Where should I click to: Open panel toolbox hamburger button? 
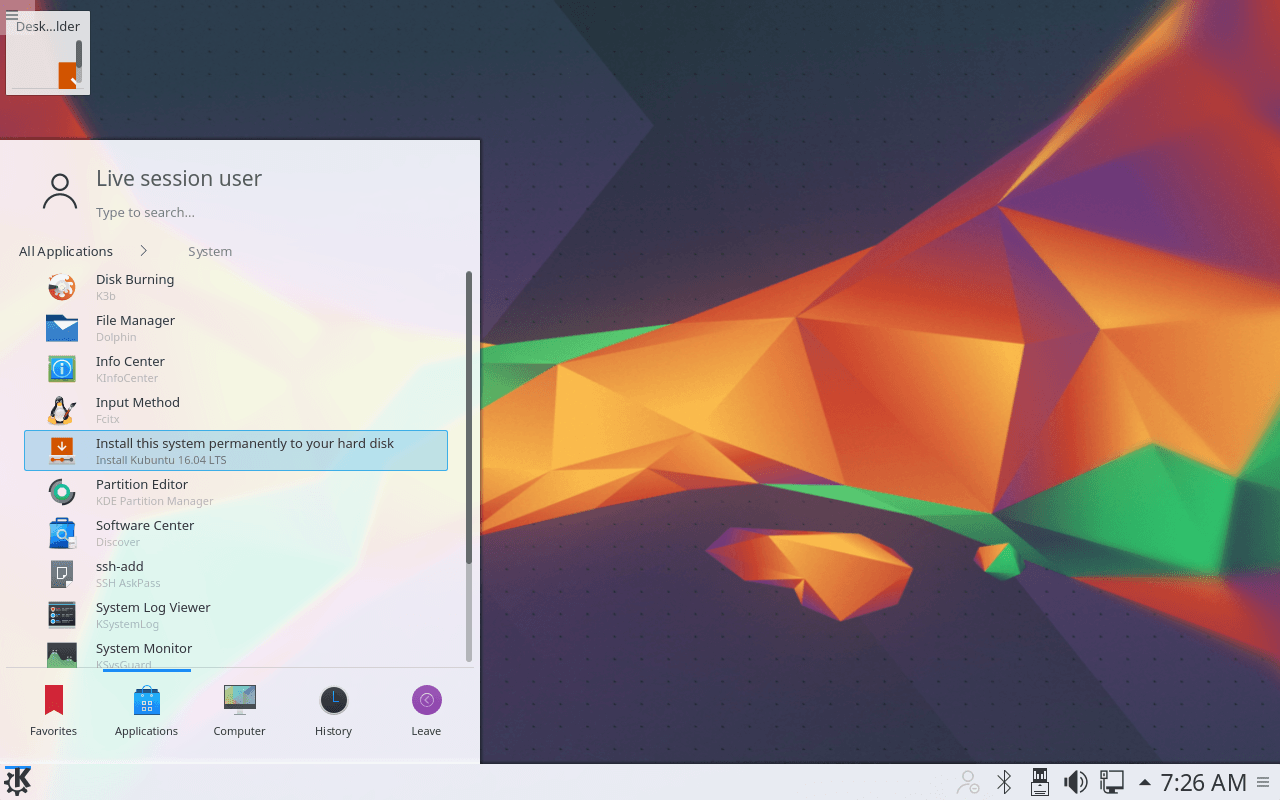(x=1264, y=782)
